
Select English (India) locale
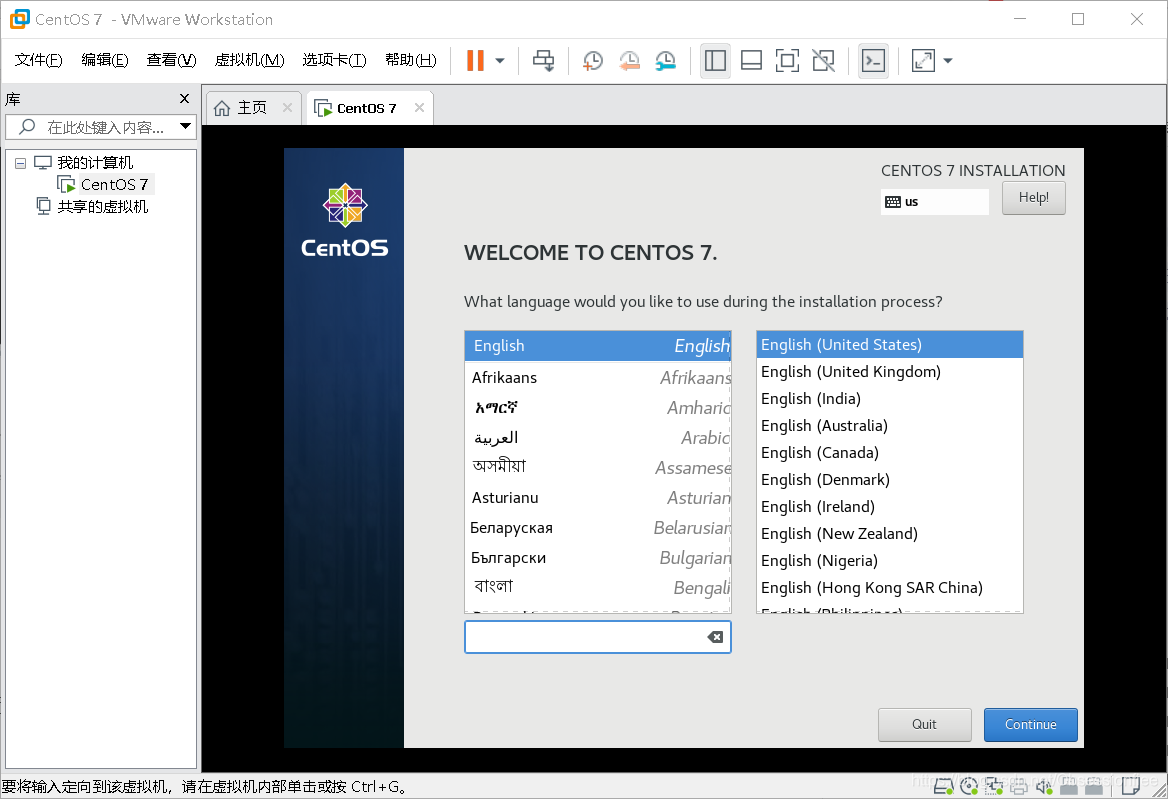889,398
